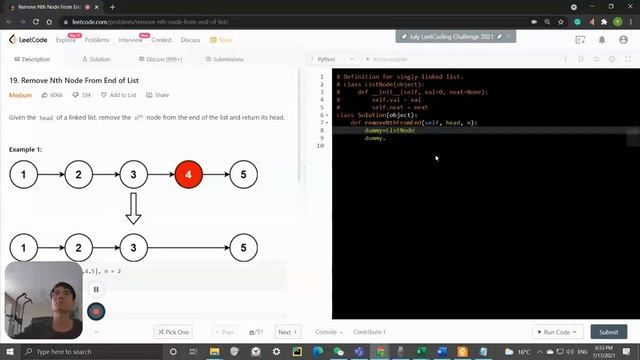Open Settings gear in taskbar

(x=276, y=351)
